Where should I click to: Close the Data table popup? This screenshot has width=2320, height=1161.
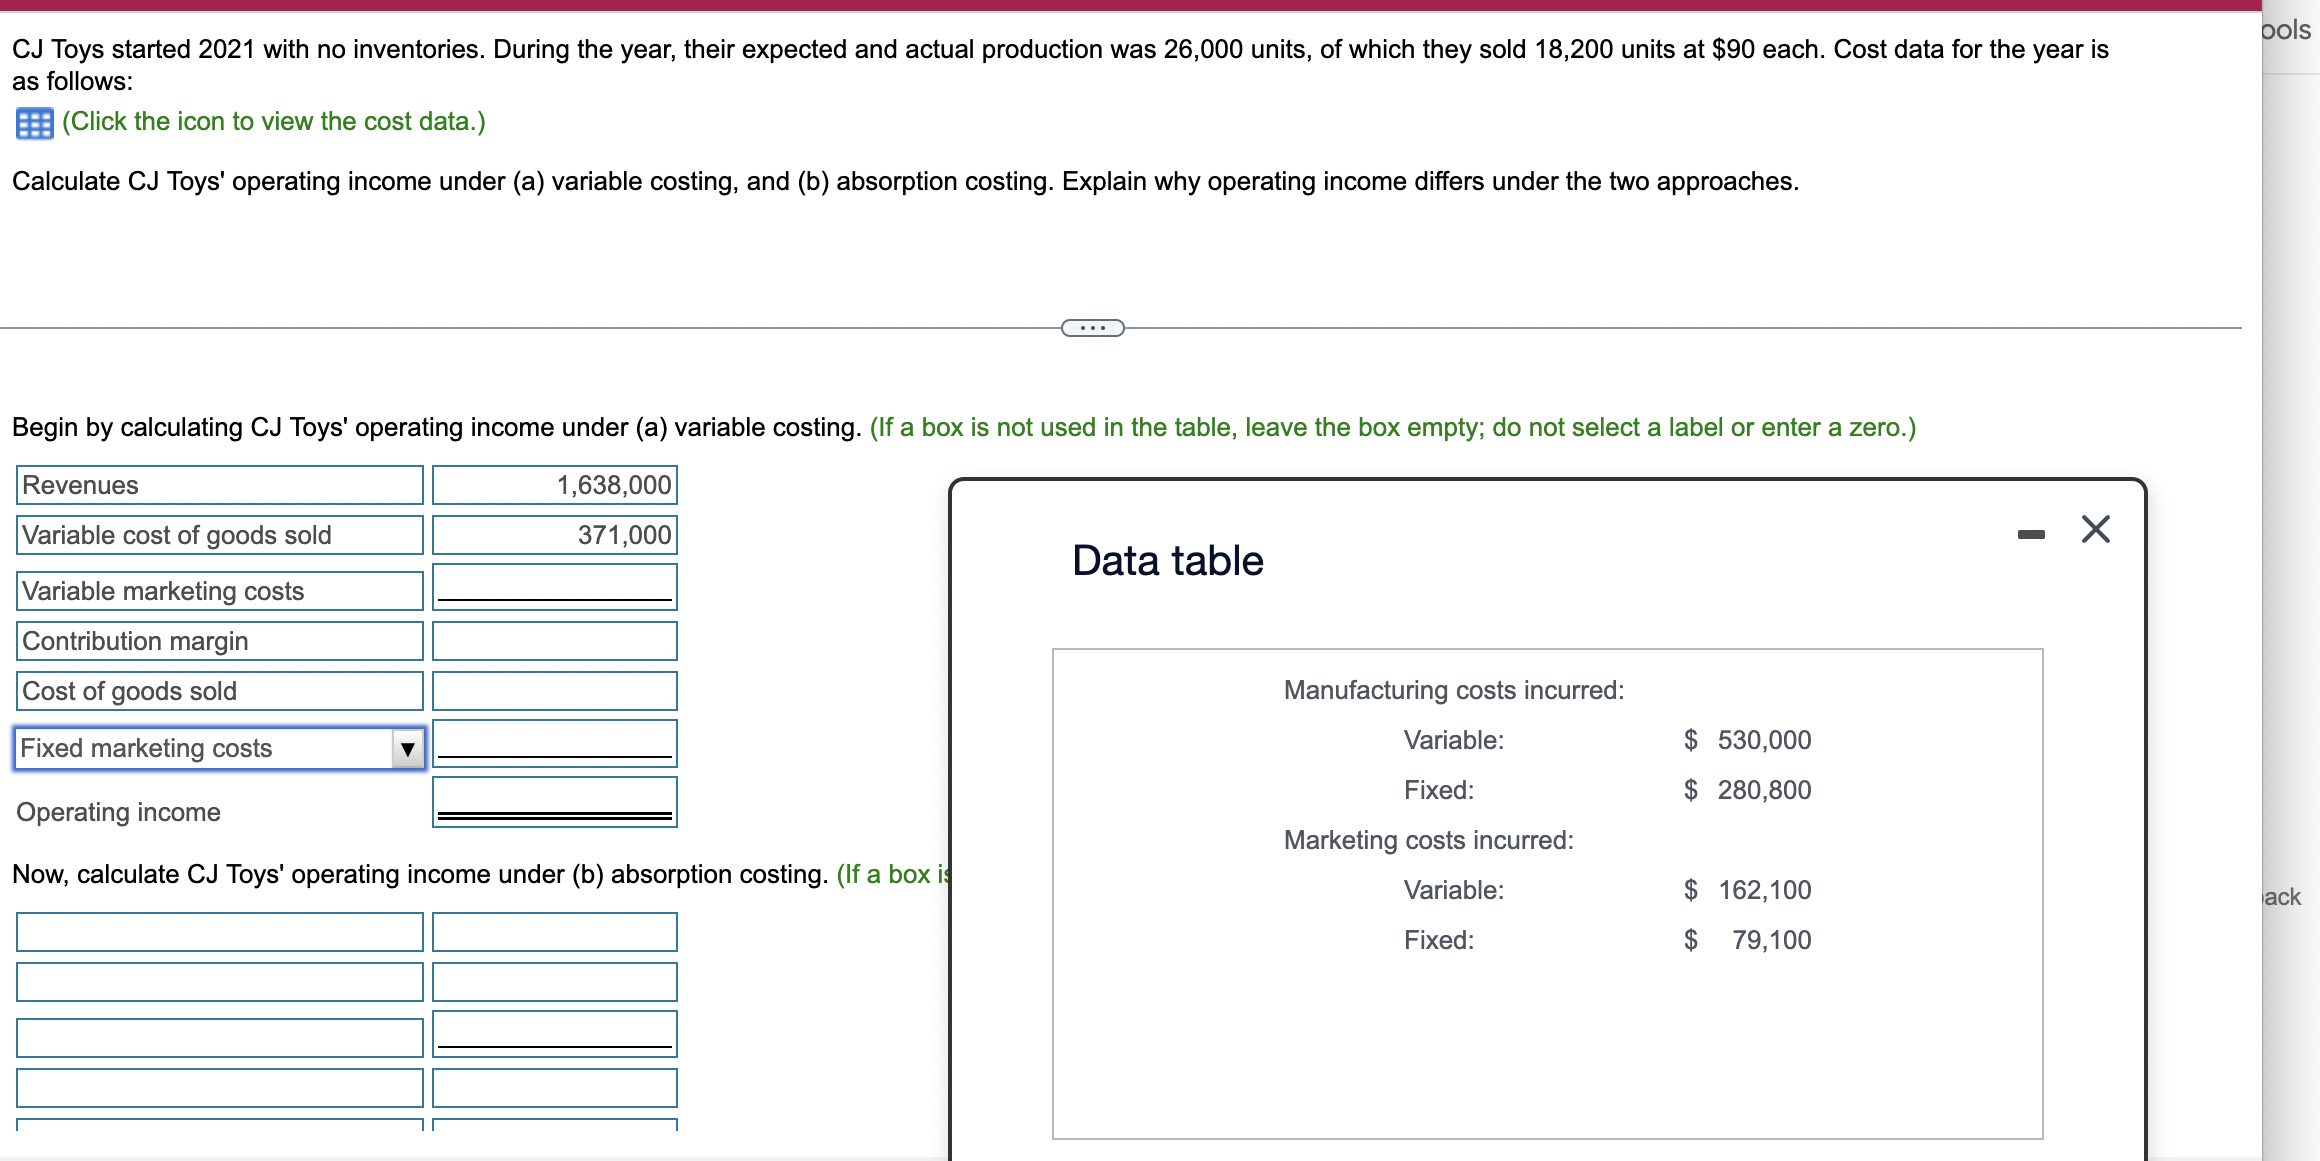[2095, 529]
